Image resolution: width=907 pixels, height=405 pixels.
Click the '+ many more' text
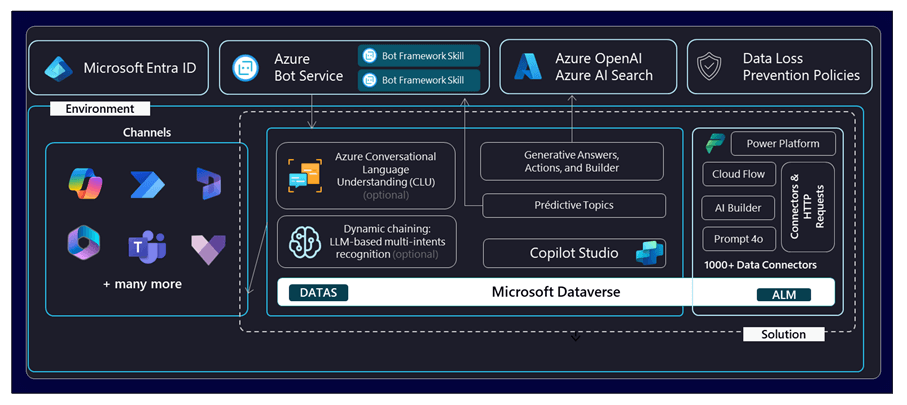pyautogui.click(x=142, y=284)
